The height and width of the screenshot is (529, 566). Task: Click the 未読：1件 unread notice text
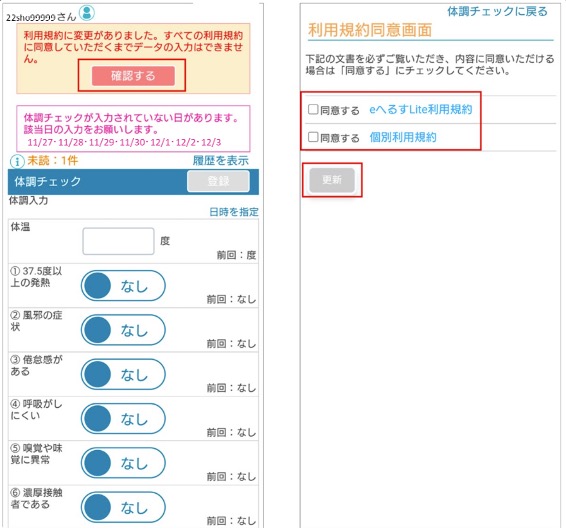[52, 160]
